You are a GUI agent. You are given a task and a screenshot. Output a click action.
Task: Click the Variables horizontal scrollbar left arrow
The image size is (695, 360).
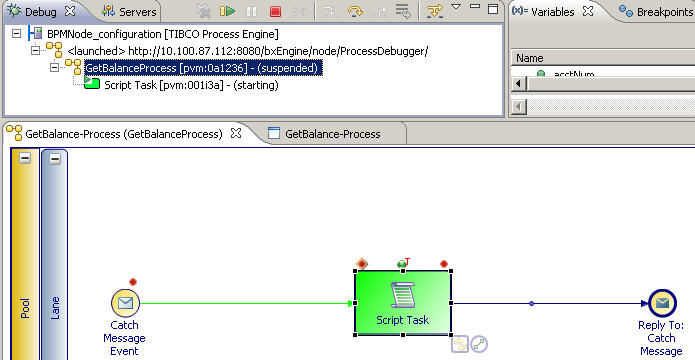coord(519,84)
